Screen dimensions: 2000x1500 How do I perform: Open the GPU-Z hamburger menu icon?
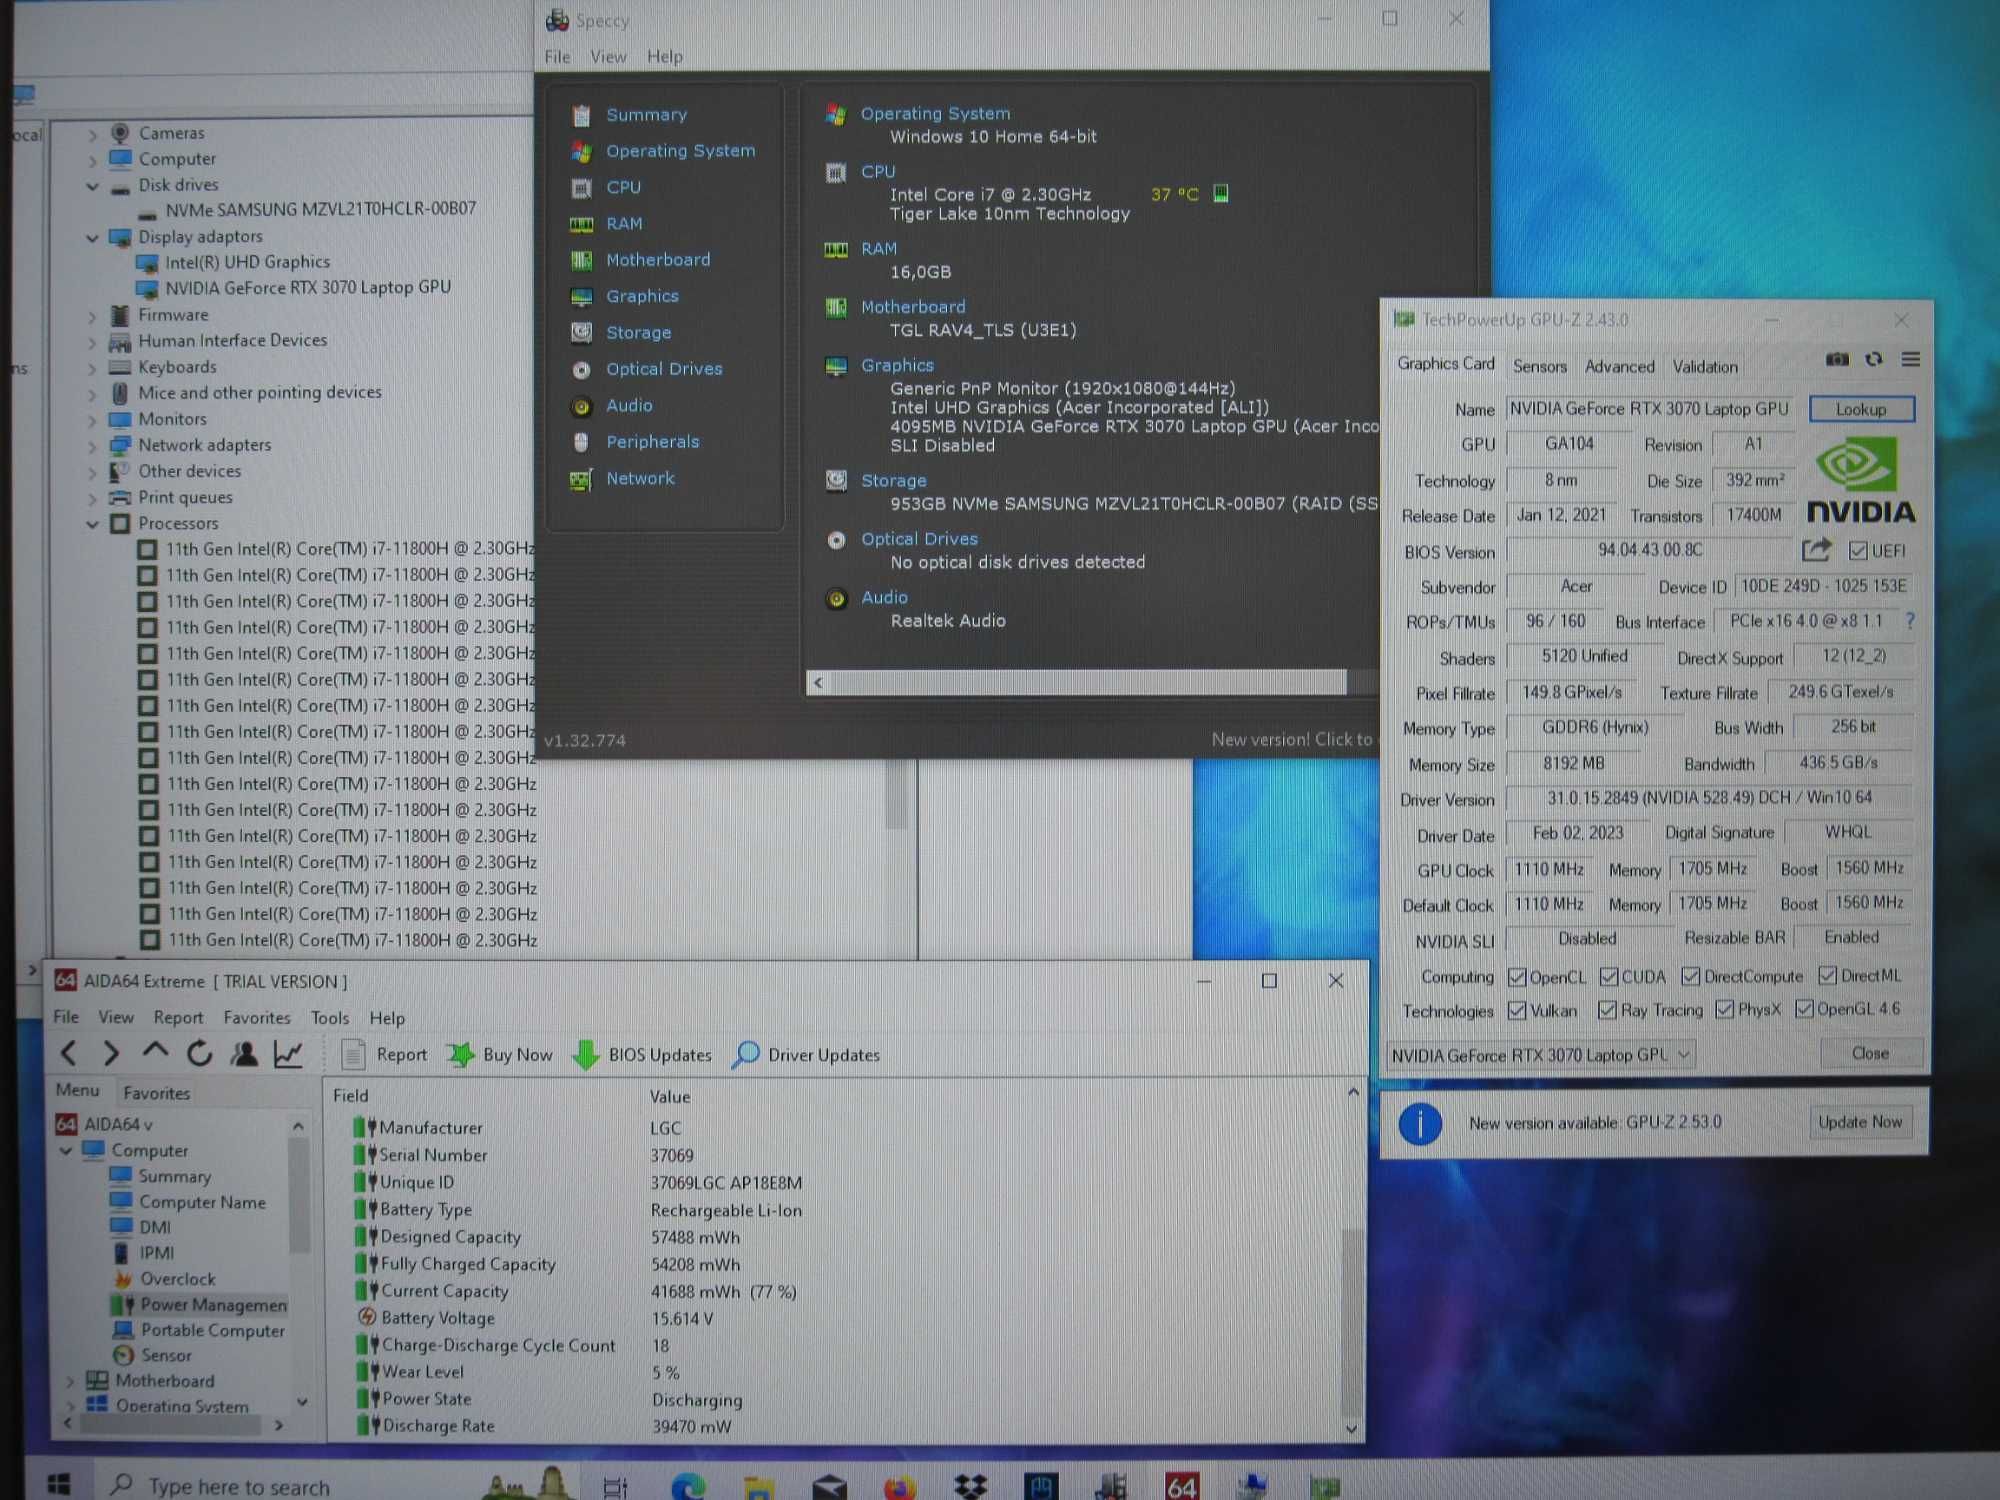pos(1911,359)
